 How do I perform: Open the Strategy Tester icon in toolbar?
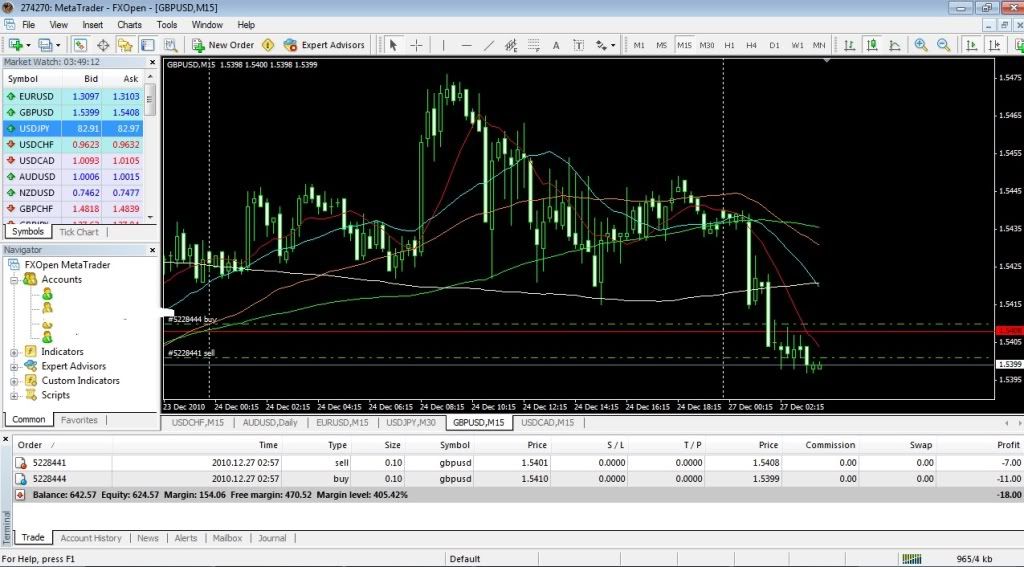pos(170,45)
